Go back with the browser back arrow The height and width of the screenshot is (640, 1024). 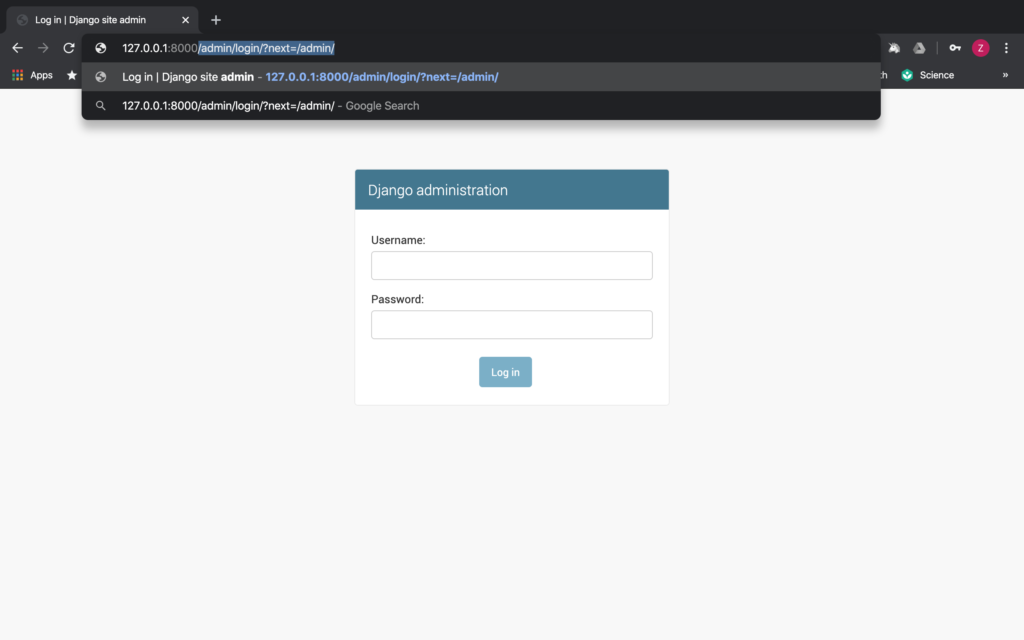pyautogui.click(x=18, y=48)
